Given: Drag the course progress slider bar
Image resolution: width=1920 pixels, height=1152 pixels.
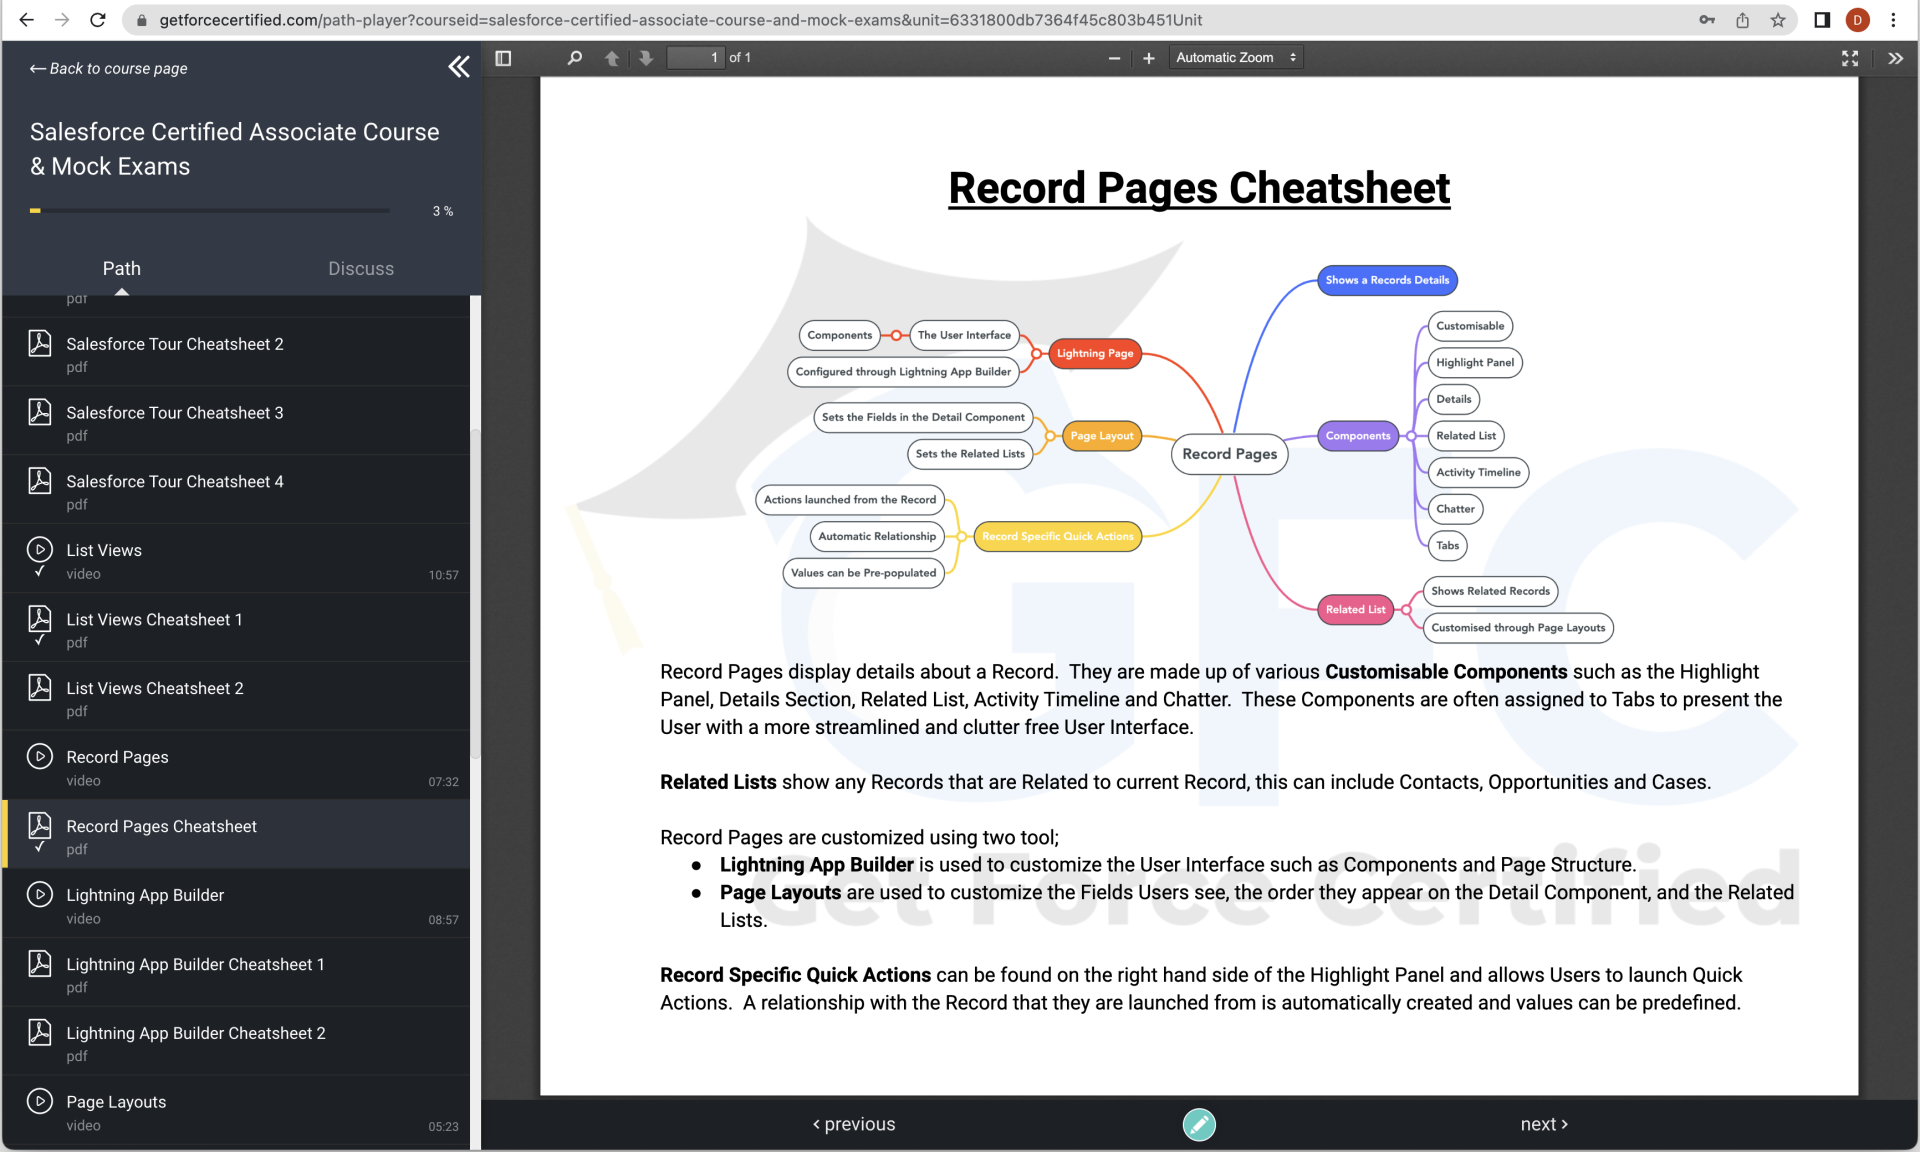Looking at the screenshot, I should (37, 210).
